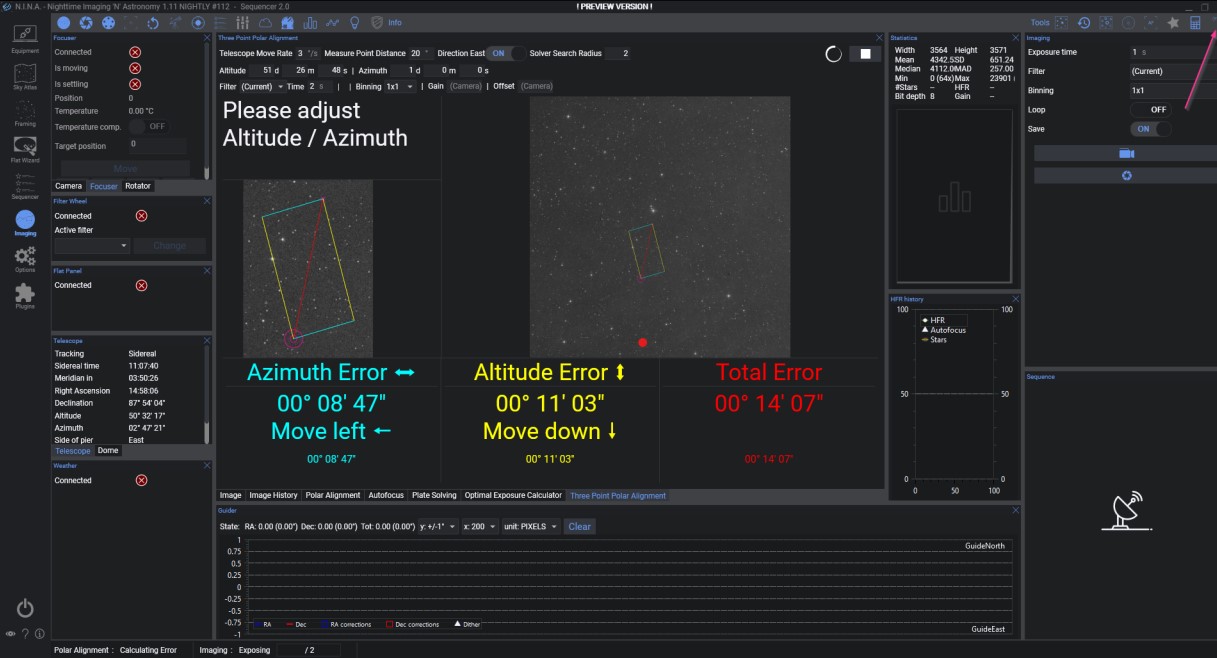Screen dimensions: 1217x658
Task: Open the Optimal Exposure Calculator tab
Action: (x=513, y=495)
